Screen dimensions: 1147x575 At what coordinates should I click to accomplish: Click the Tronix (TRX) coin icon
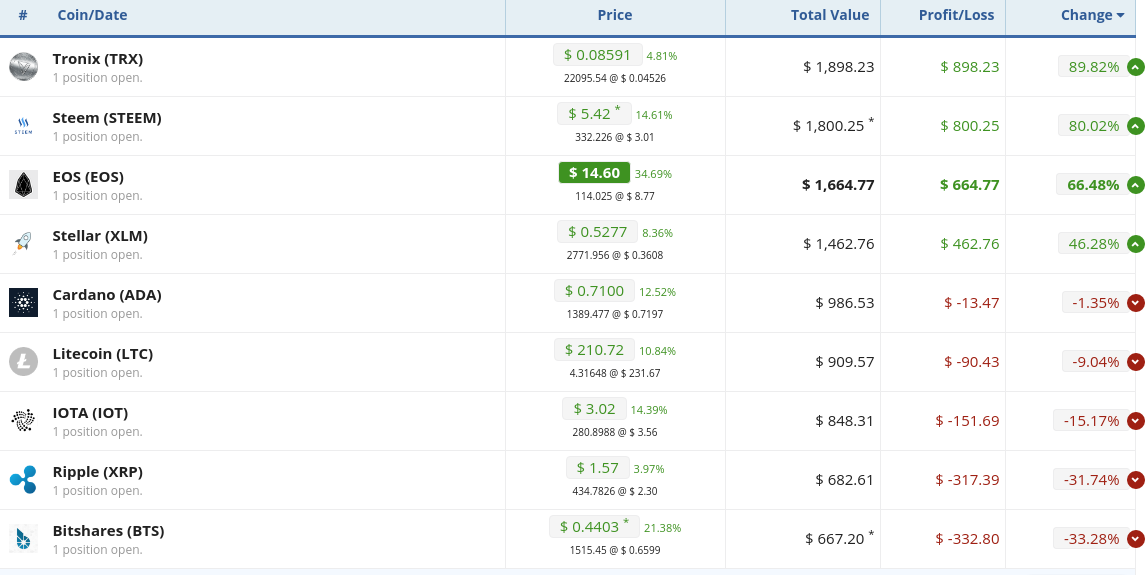click(23, 67)
